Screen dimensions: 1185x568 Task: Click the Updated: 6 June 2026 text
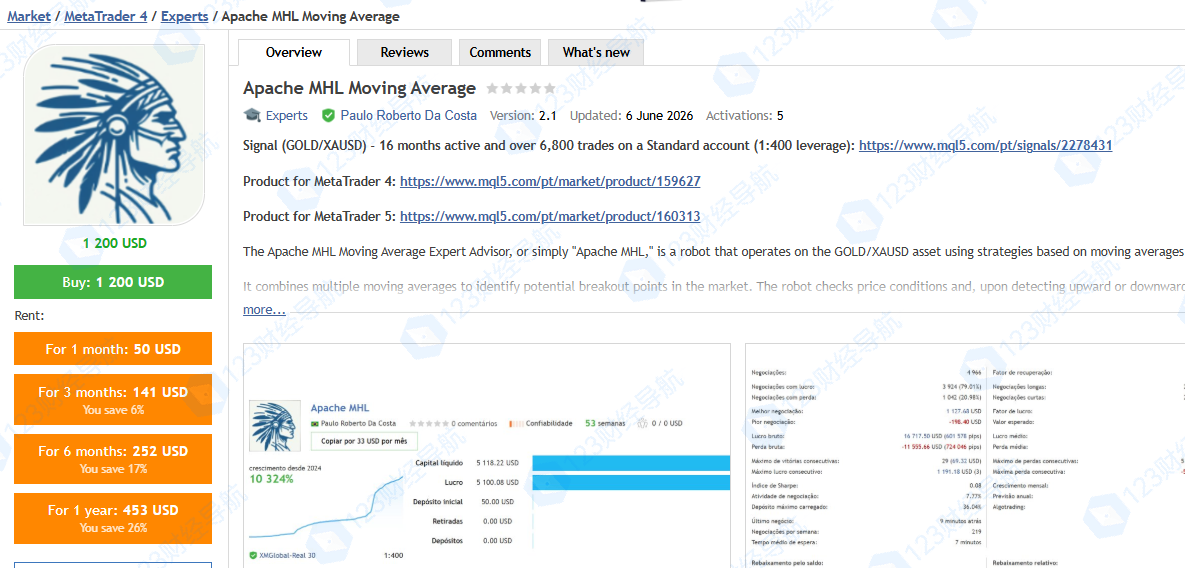[x=631, y=116]
